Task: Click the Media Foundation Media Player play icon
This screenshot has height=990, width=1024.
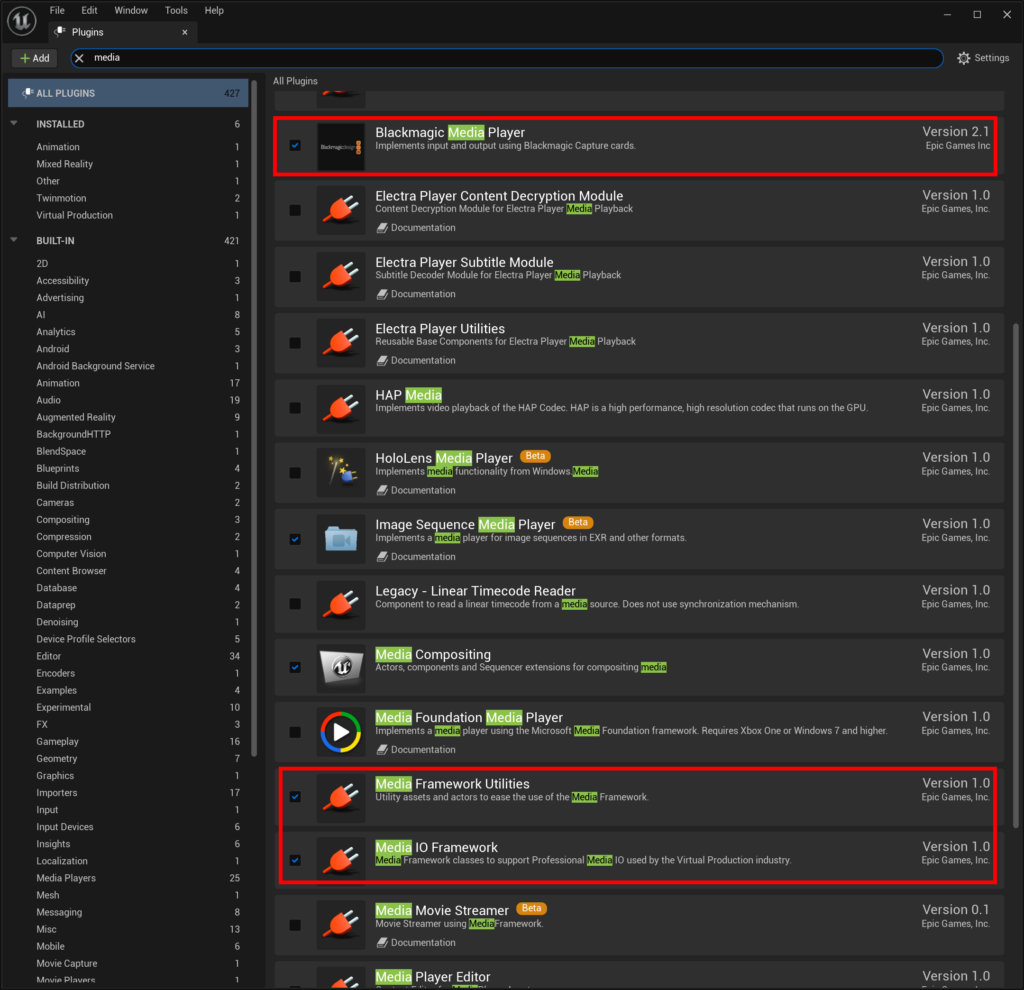Action: tap(341, 732)
